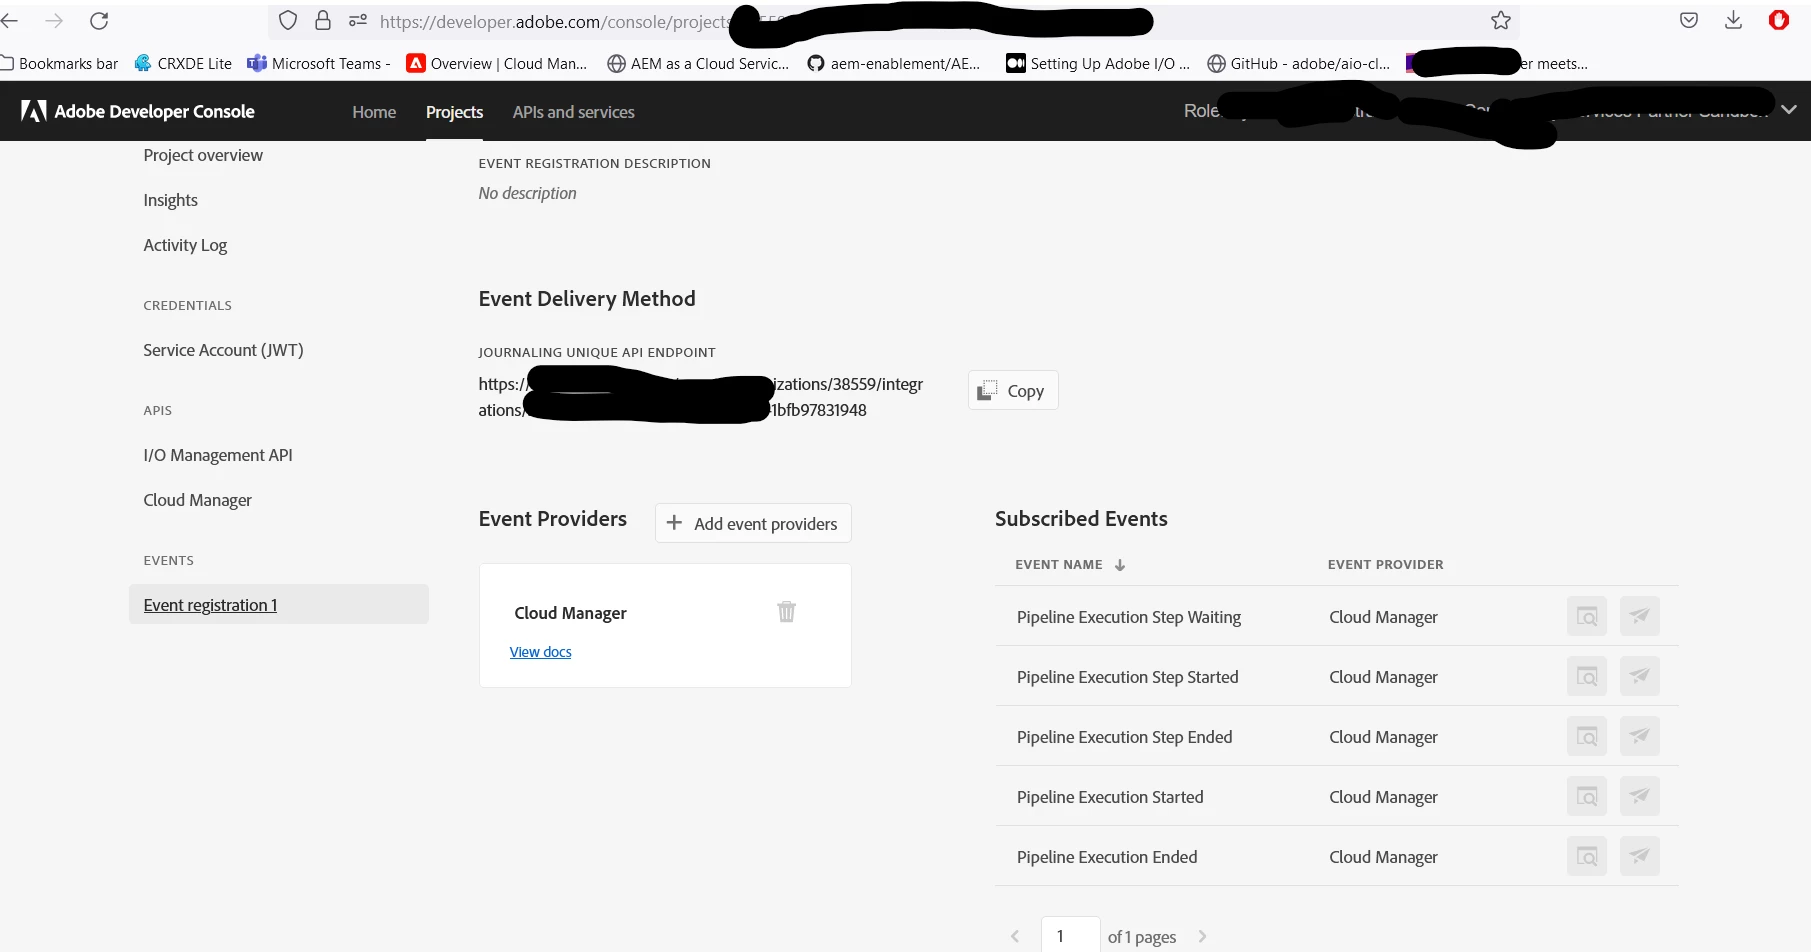Open debug tracing for Pipeline Execution Step Waiting
The width and height of the screenshot is (1811, 952).
(x=1587, y=616)
